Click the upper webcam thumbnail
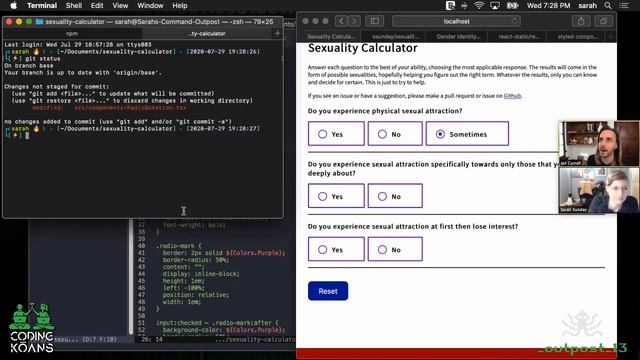Image resolution: width=640 pixels, height=360 pixels. (x=599, y=143)
